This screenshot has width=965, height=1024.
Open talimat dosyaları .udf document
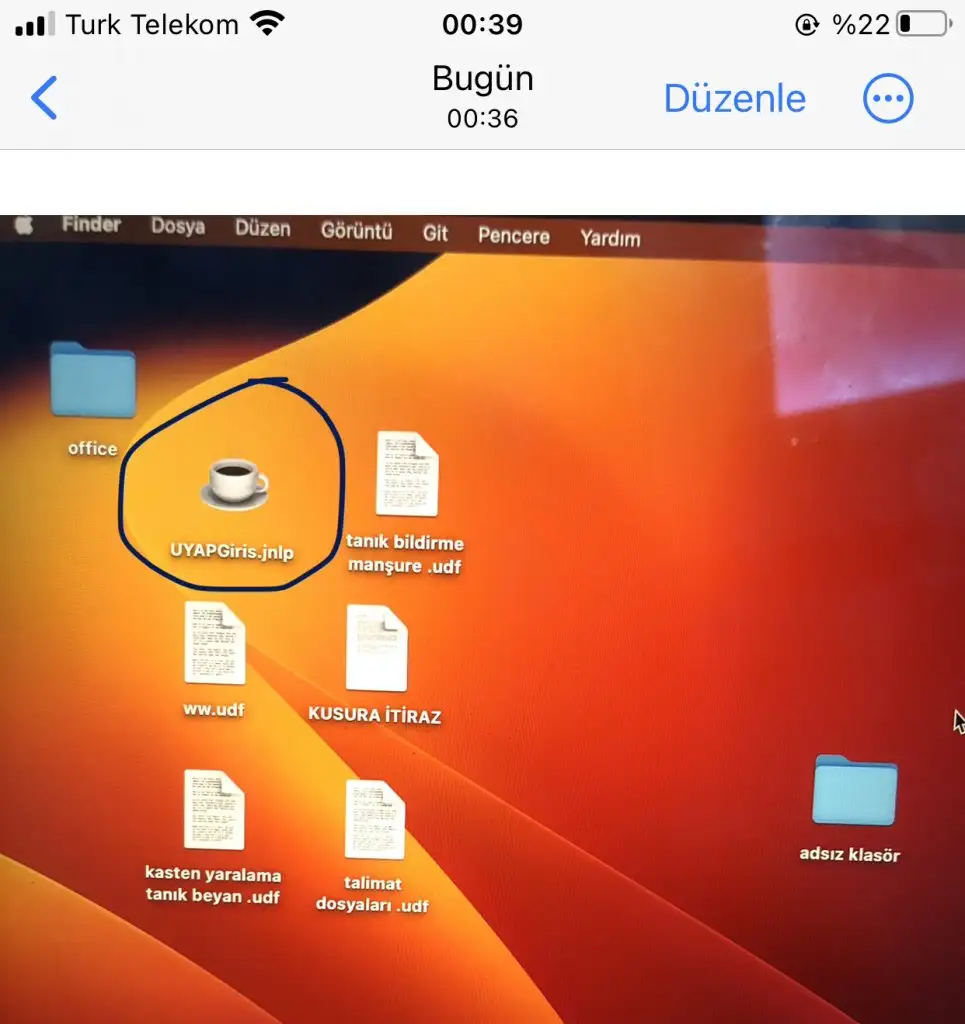[375, 820]
